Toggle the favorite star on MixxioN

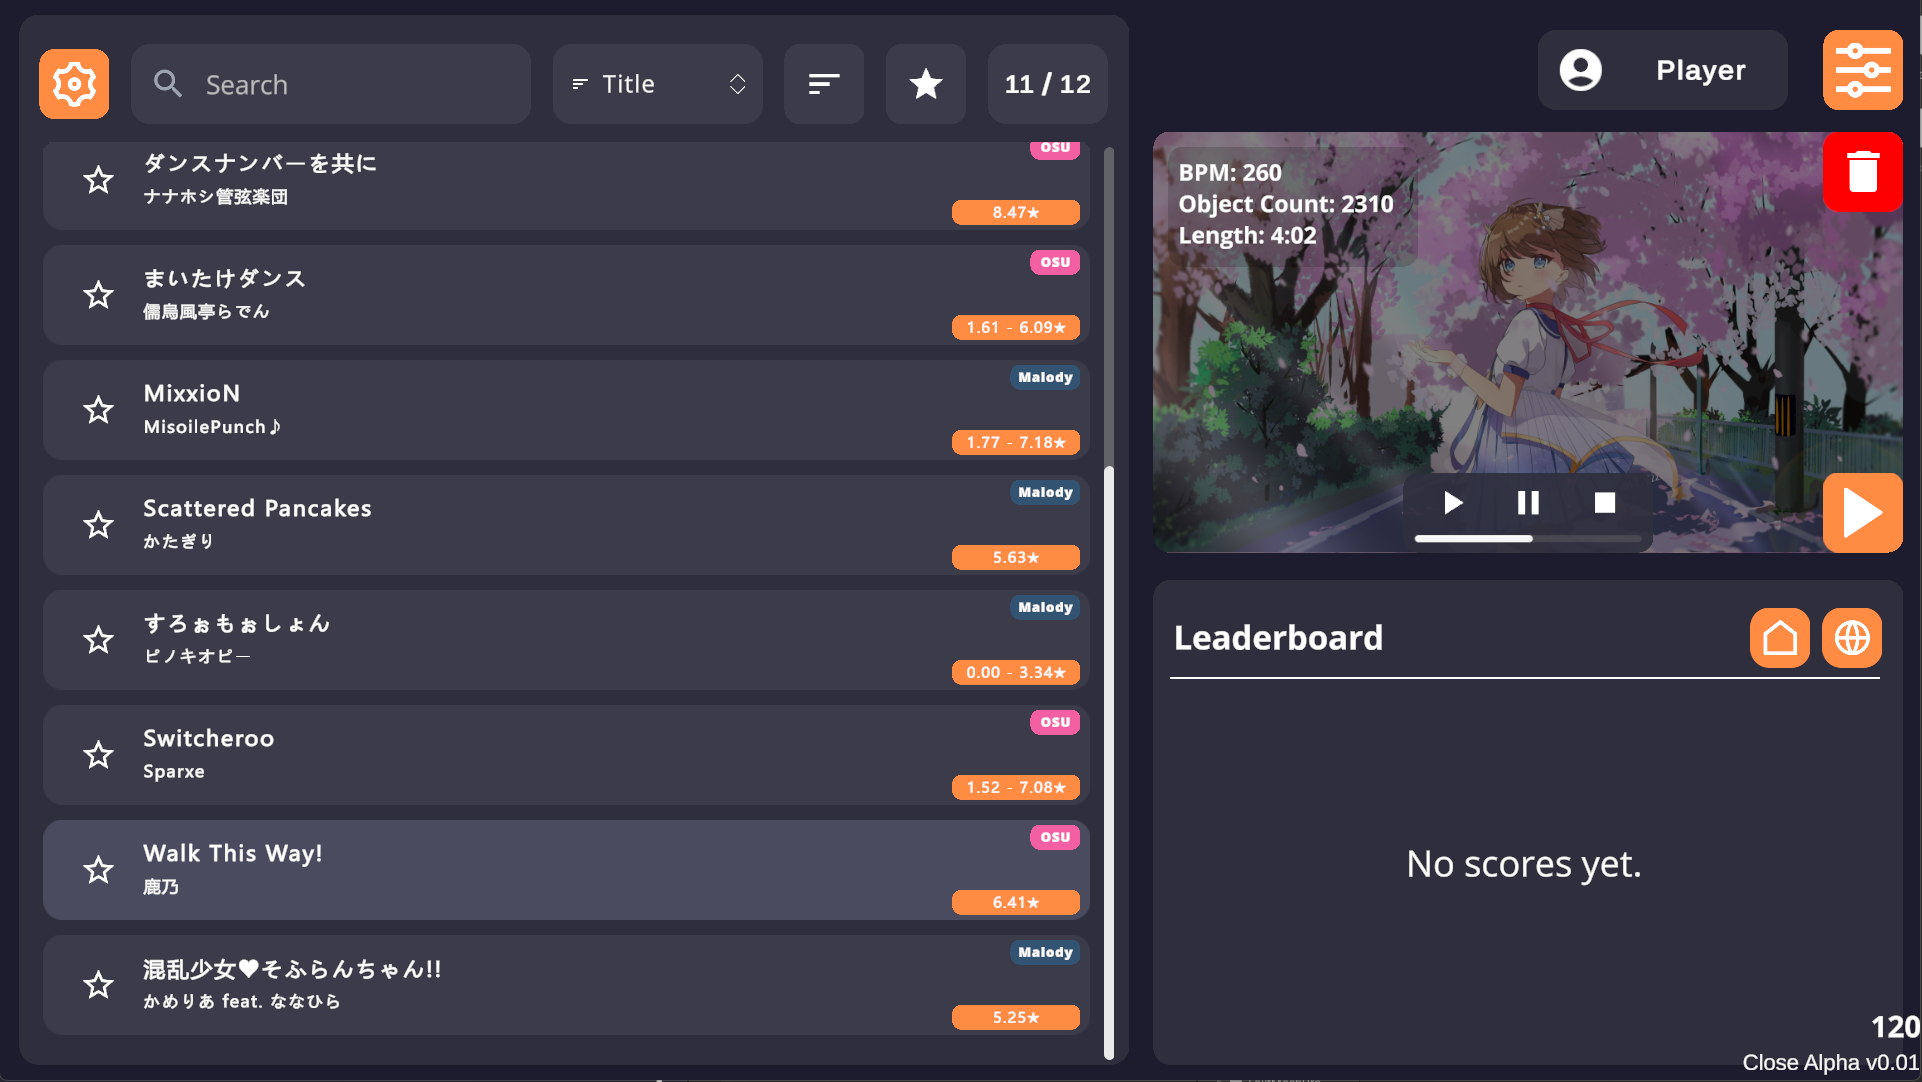coord(98,410)
